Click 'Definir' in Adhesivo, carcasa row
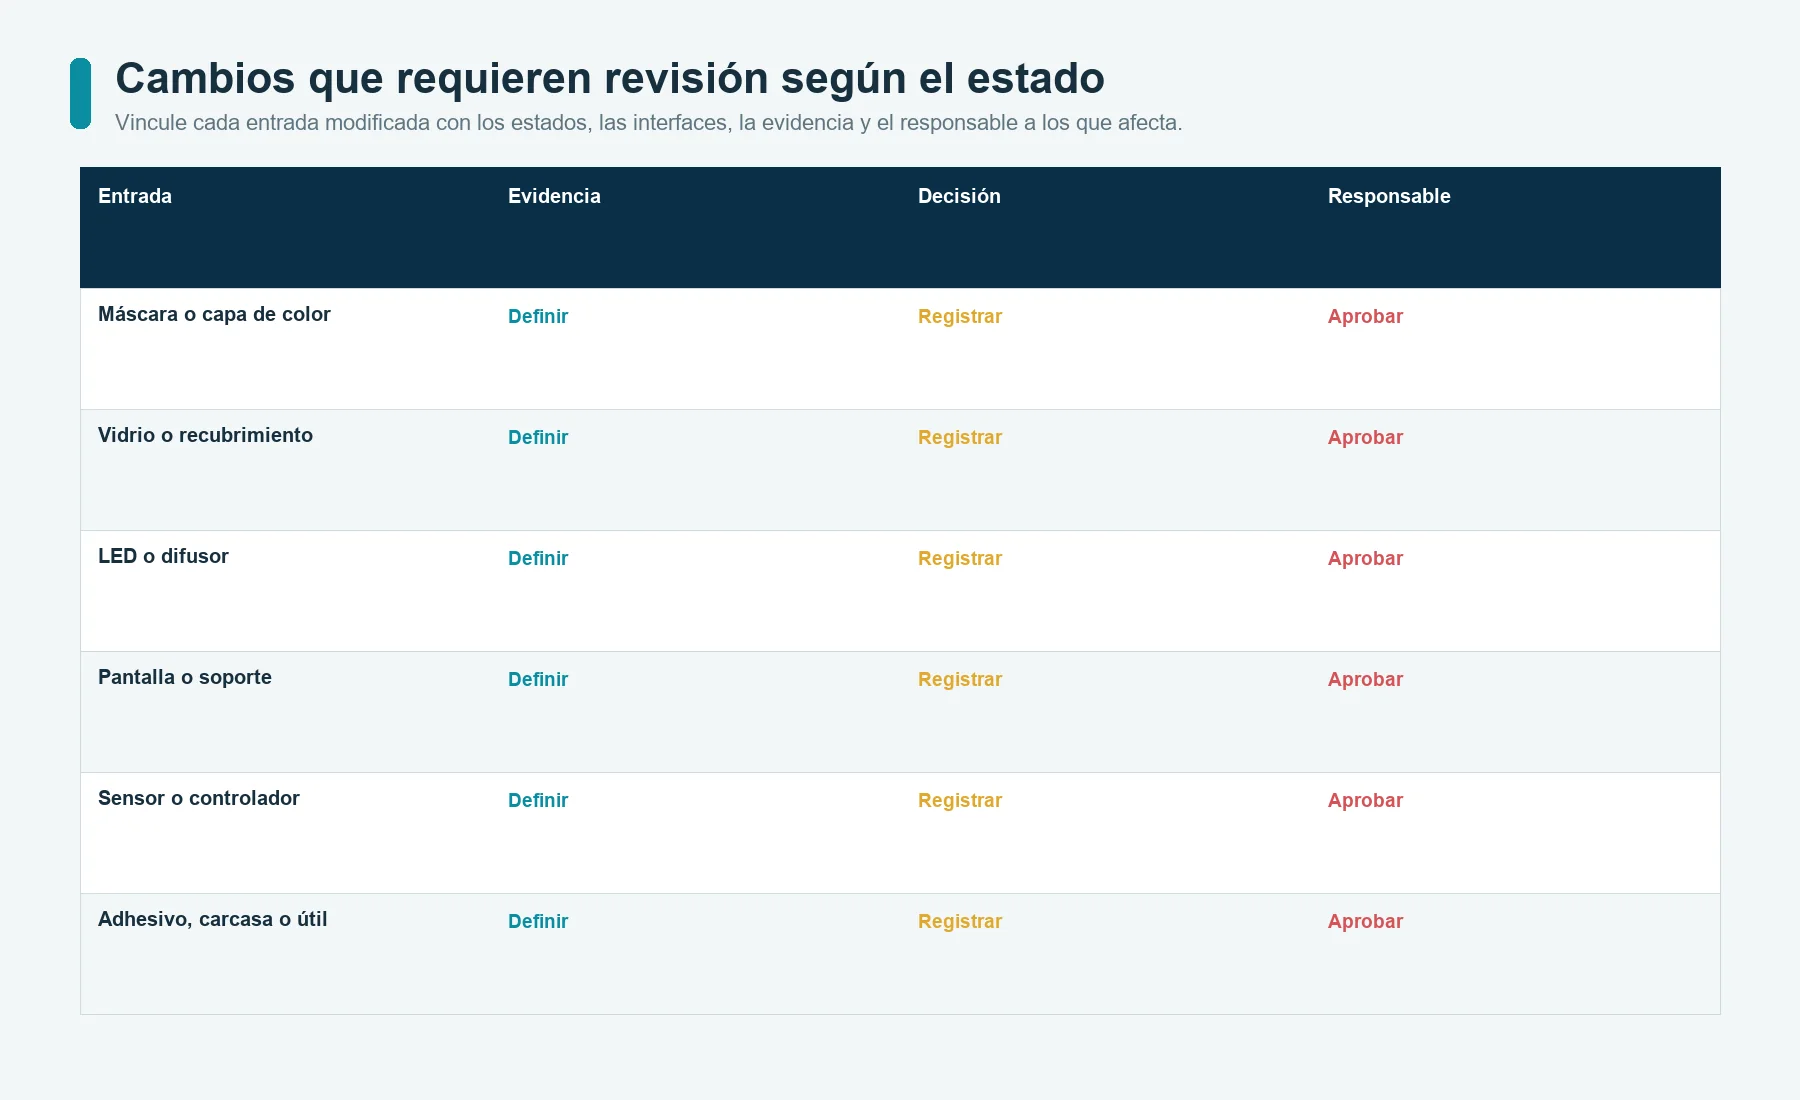 538,921
